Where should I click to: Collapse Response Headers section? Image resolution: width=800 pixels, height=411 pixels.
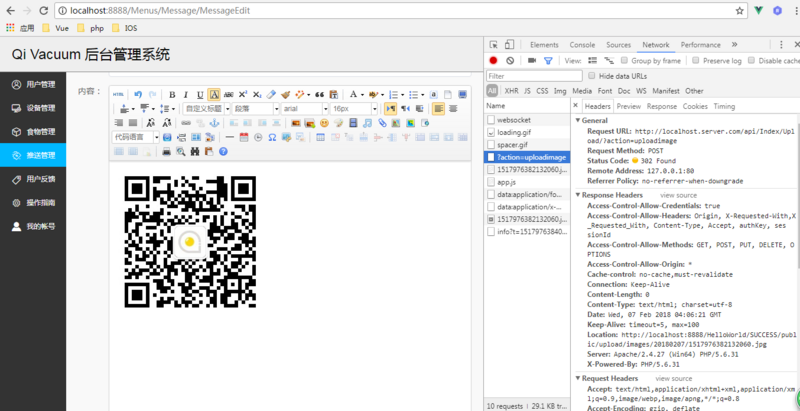[578, 195]
